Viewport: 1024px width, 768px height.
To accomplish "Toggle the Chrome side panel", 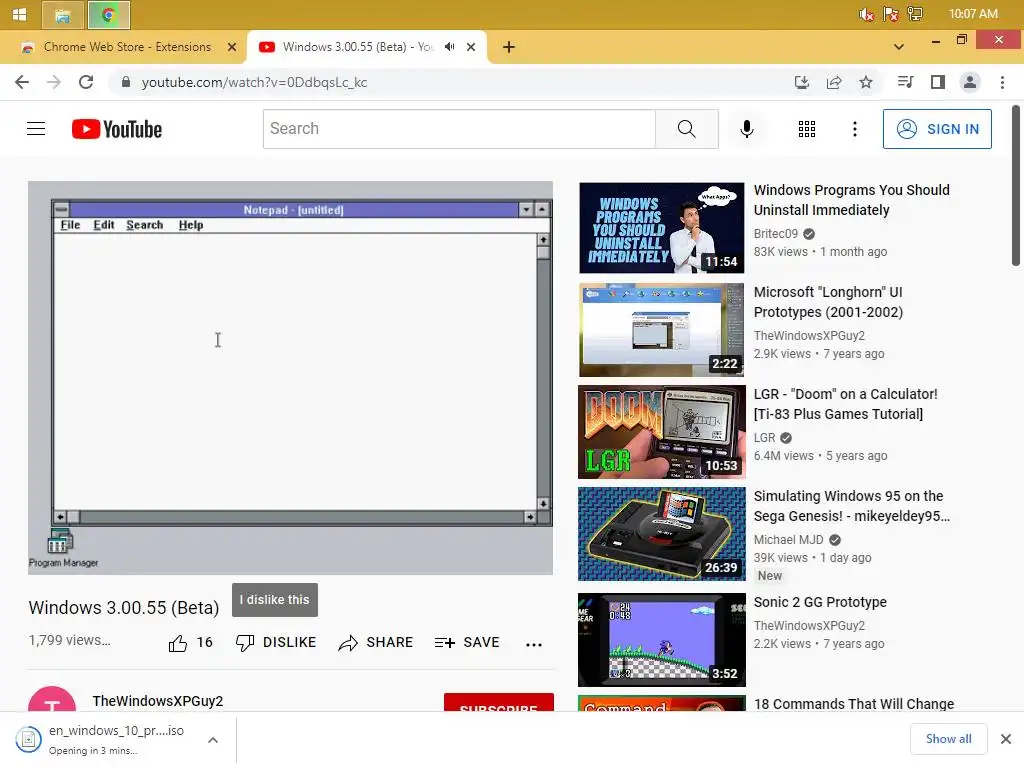I will (938, 82).
